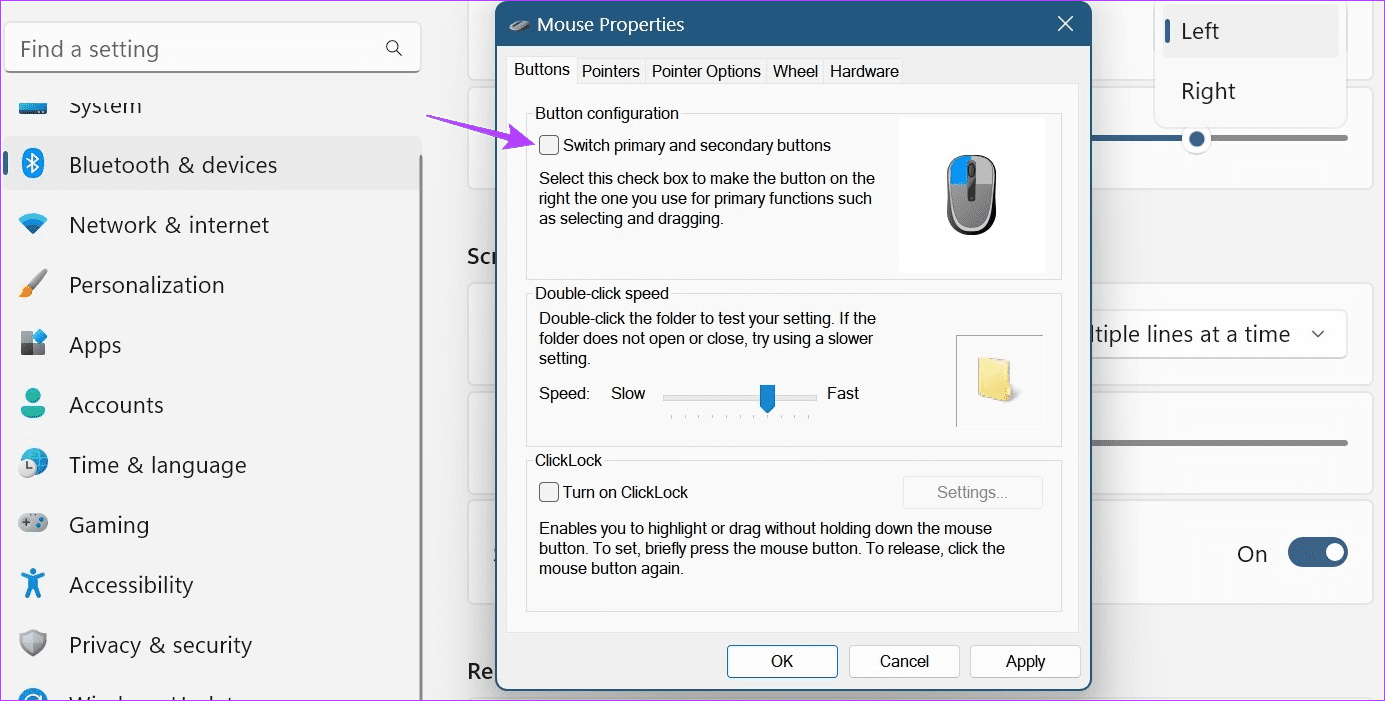This screenshot has height=701, width=1385.
Task: Open Bluetooth & devices settings page
Action: [212, 164]
